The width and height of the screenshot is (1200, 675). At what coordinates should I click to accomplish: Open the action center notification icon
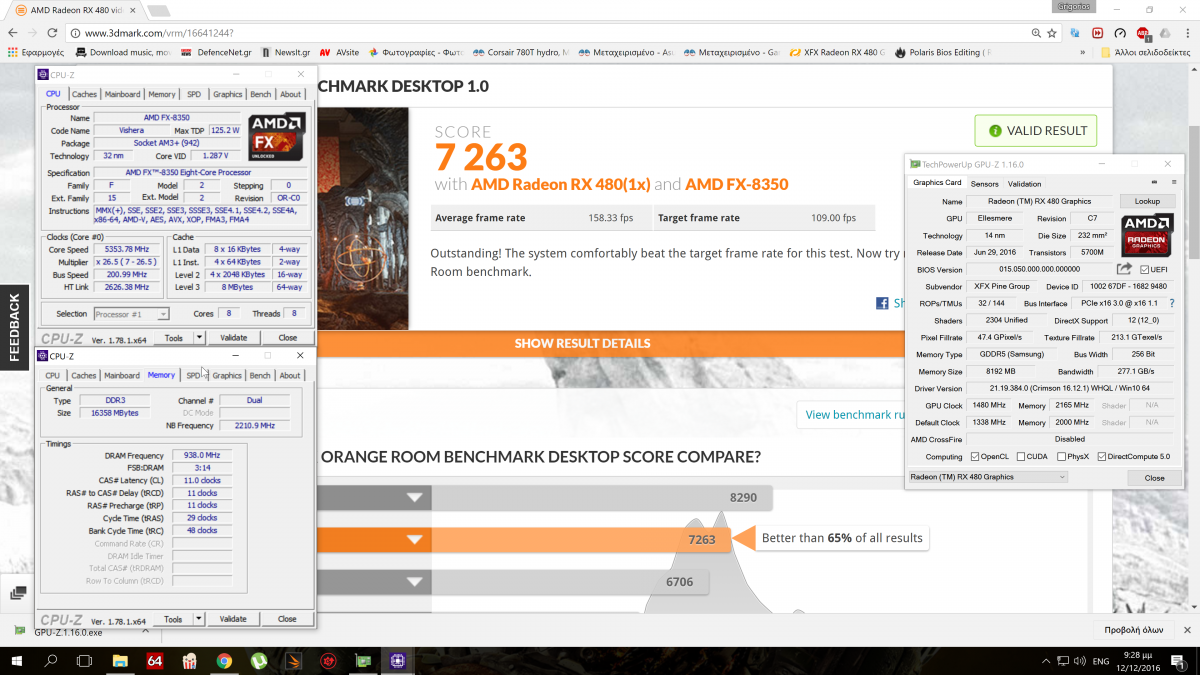[1179, 660]
